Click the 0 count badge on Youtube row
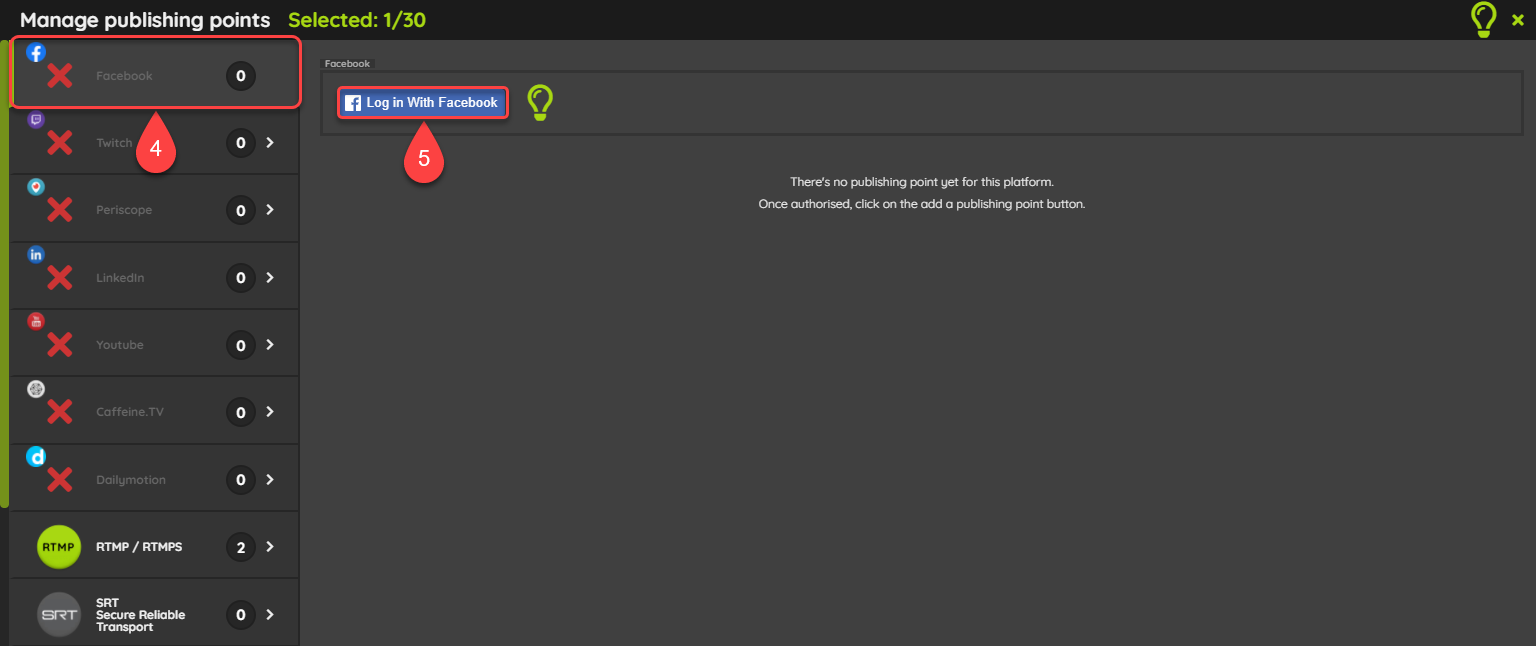1536x646 pixels. pos(240,345)
